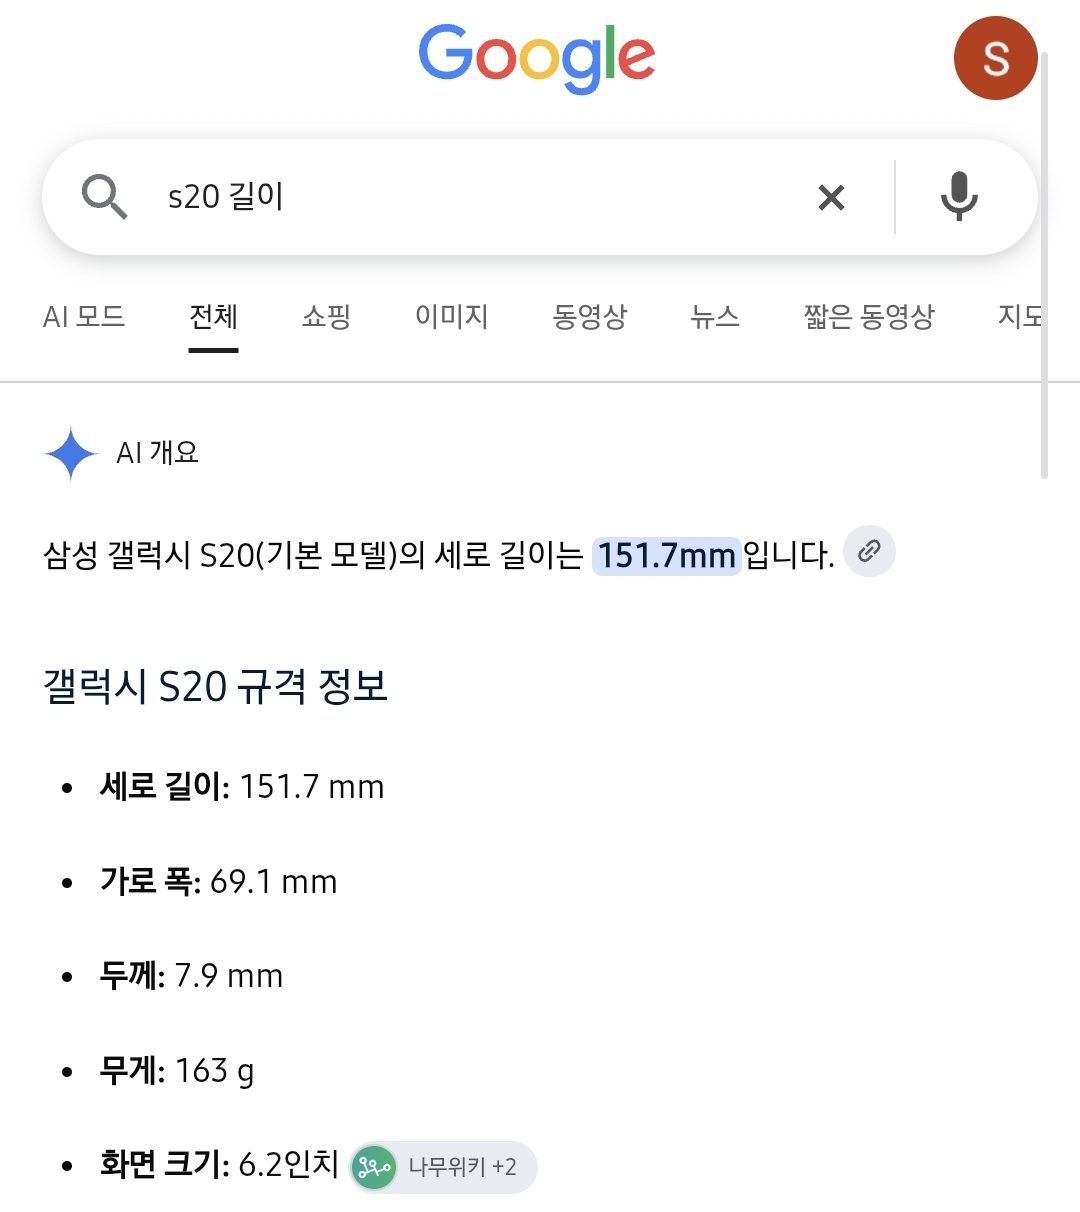Select the 전체 tab

(214, 317)
